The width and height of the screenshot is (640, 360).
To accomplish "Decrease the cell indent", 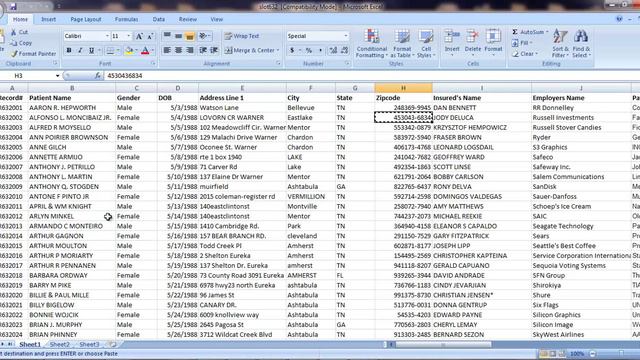I will (203, 50).
